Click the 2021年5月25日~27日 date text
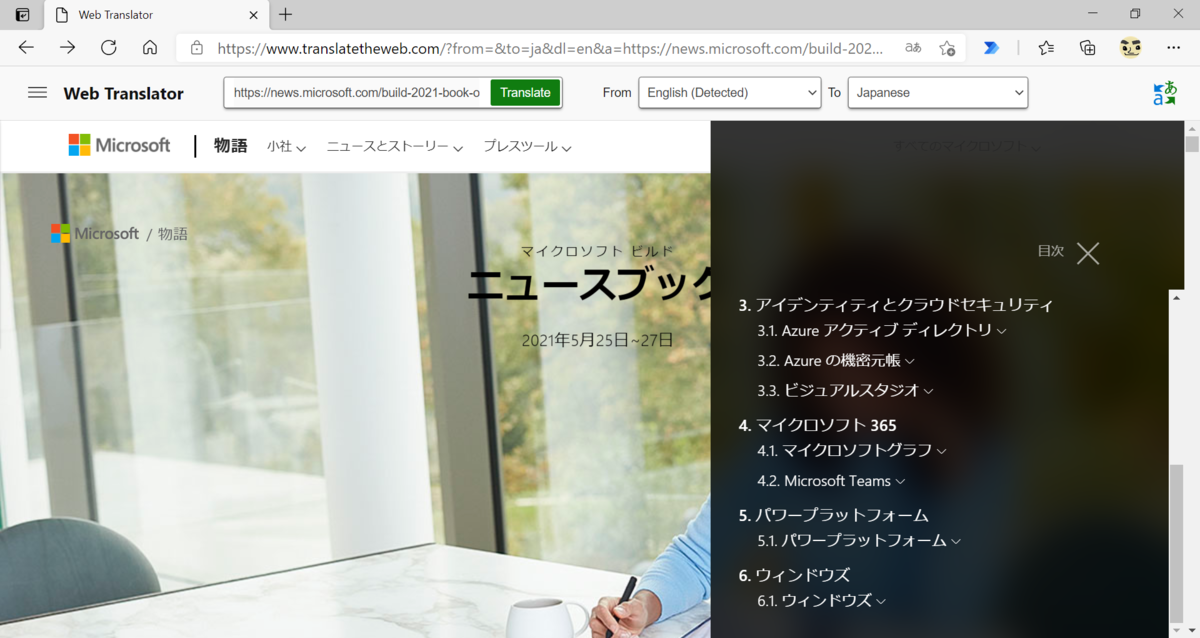The width and height of the screenshot is (1200, 638). click(x=597, y=340)
